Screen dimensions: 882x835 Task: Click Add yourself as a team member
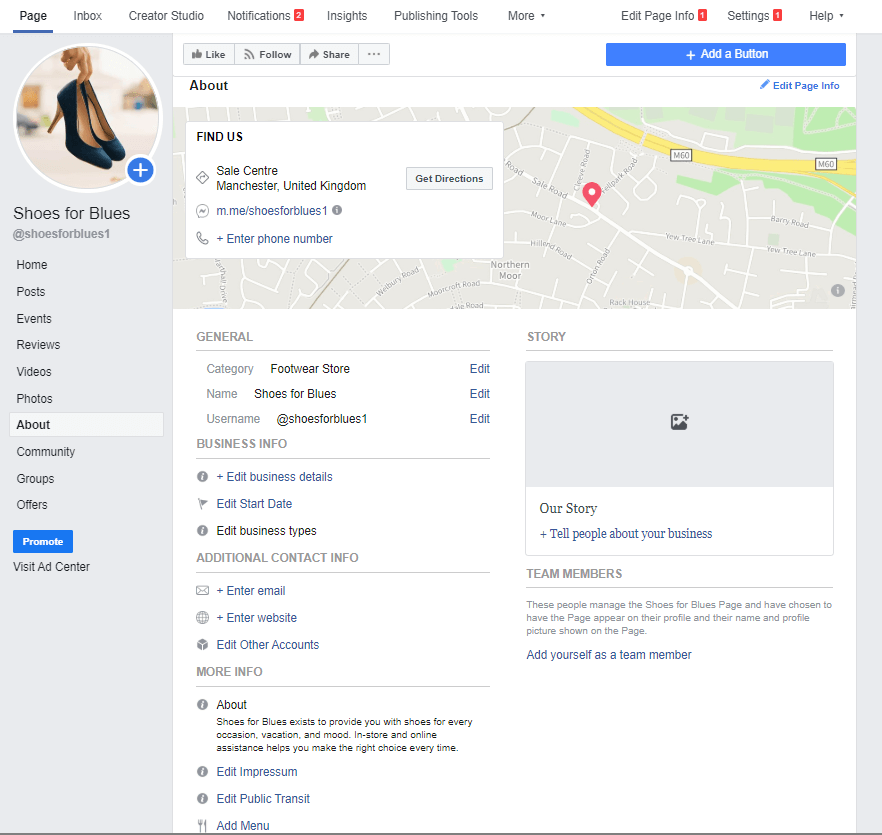[x=609, y=654]
